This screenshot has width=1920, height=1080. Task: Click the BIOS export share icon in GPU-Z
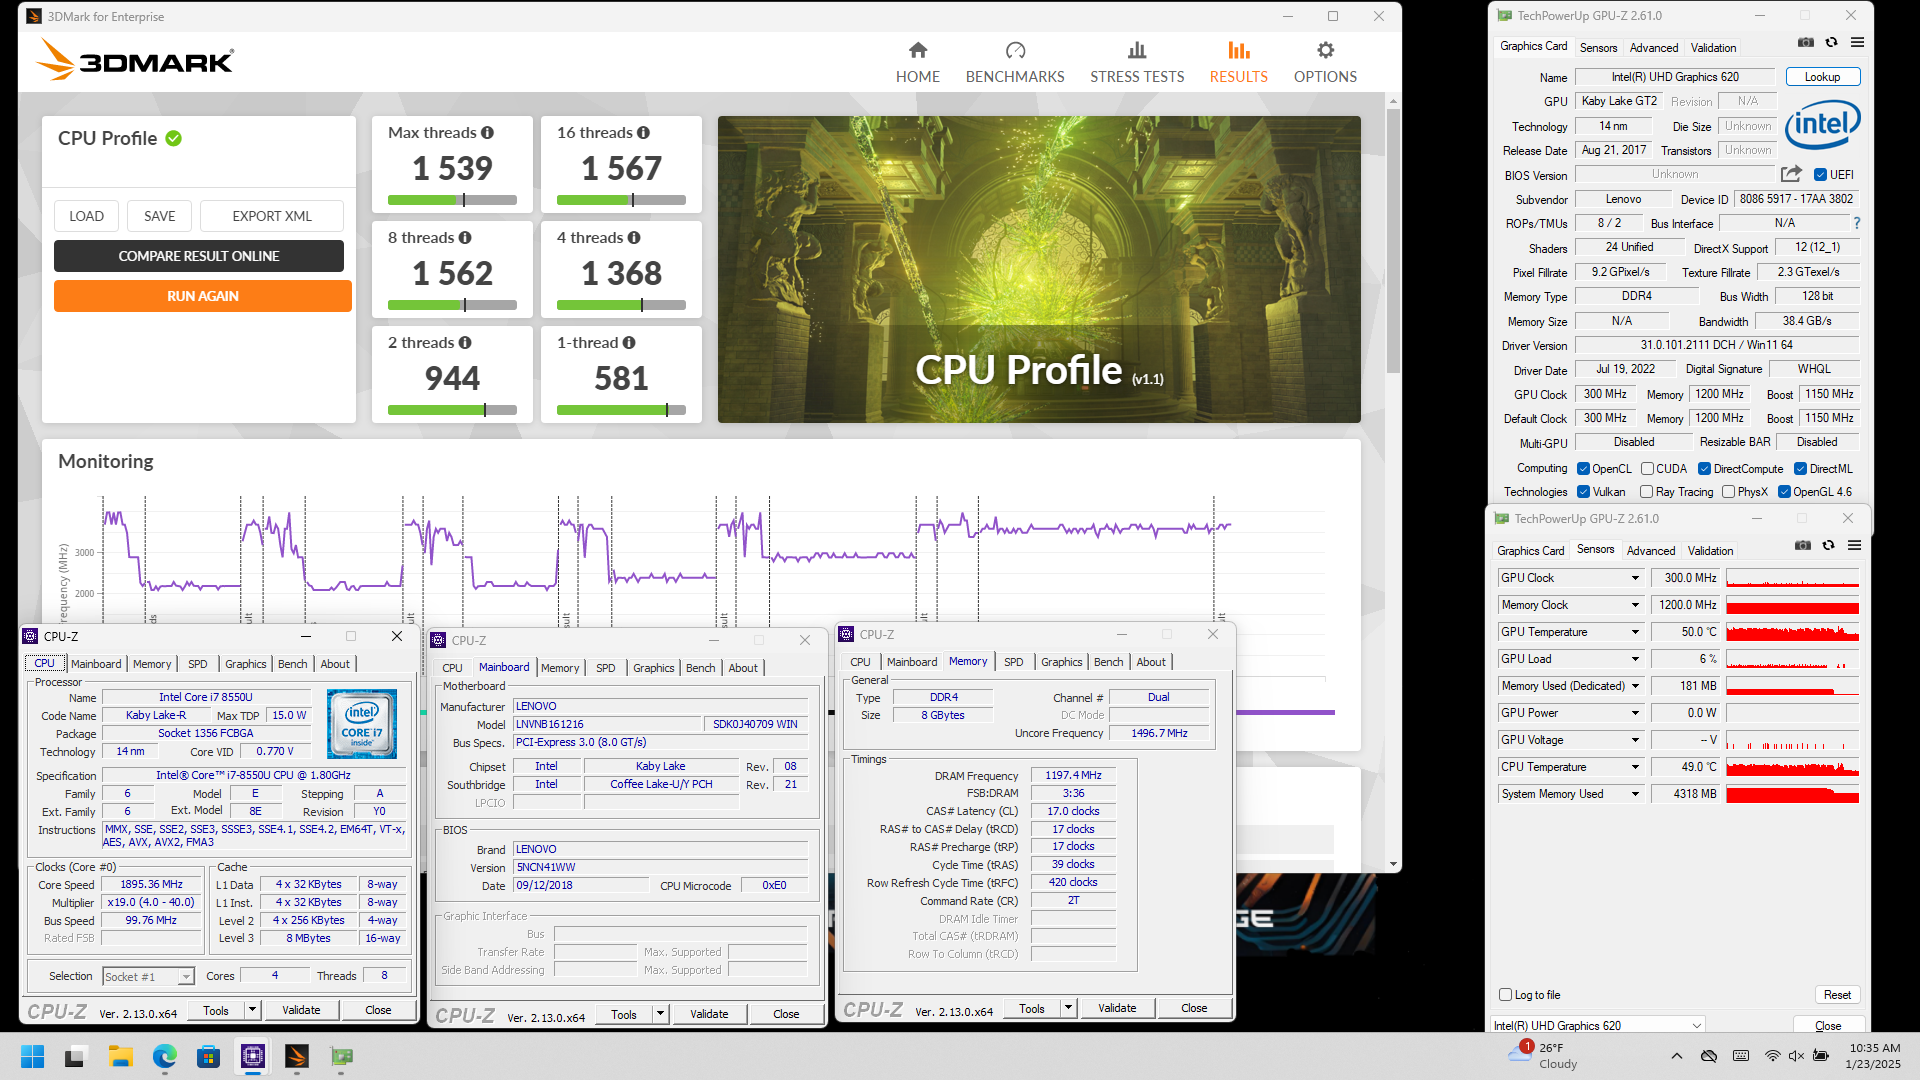pyautogui.click(x=1791, y=174)
